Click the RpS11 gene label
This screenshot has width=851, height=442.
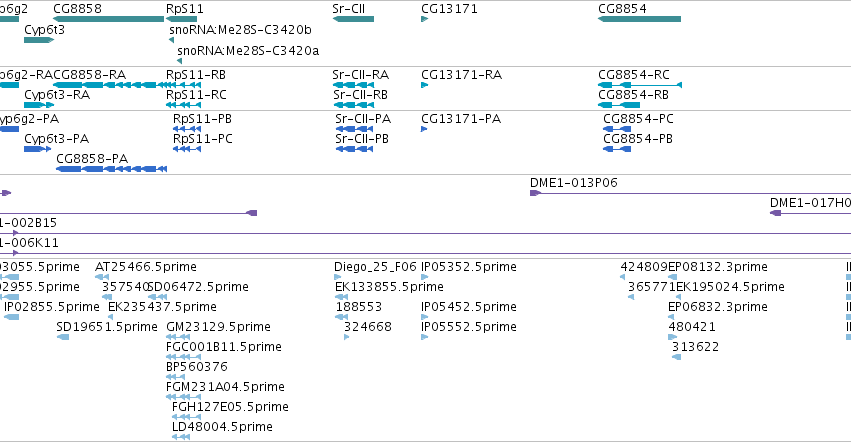(x=185, y=9)
